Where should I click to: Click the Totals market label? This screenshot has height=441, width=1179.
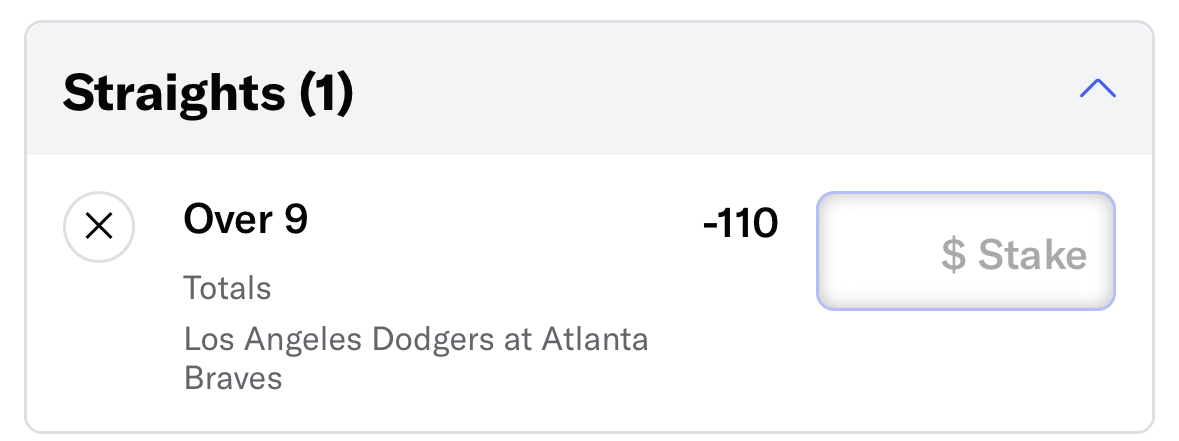[227, 288]
